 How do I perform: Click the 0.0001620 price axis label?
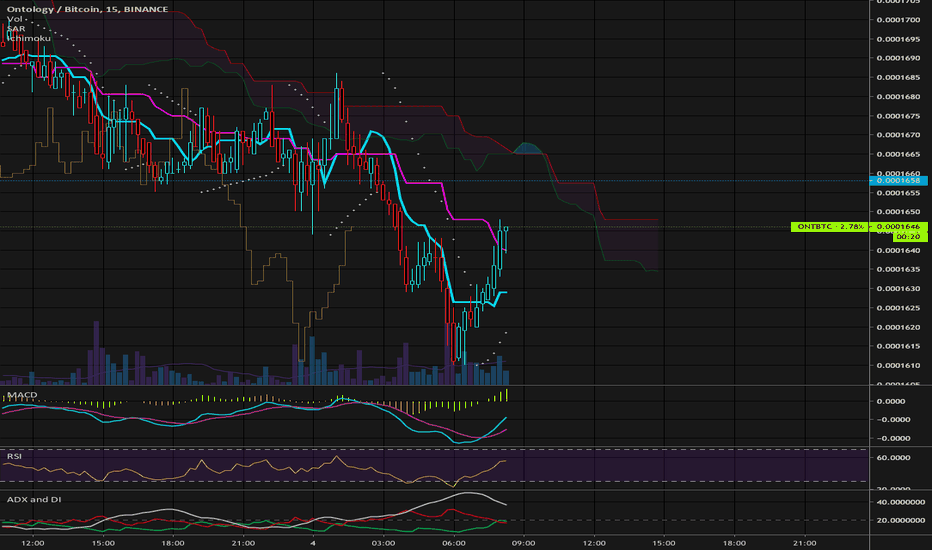[x=898, y=327]
